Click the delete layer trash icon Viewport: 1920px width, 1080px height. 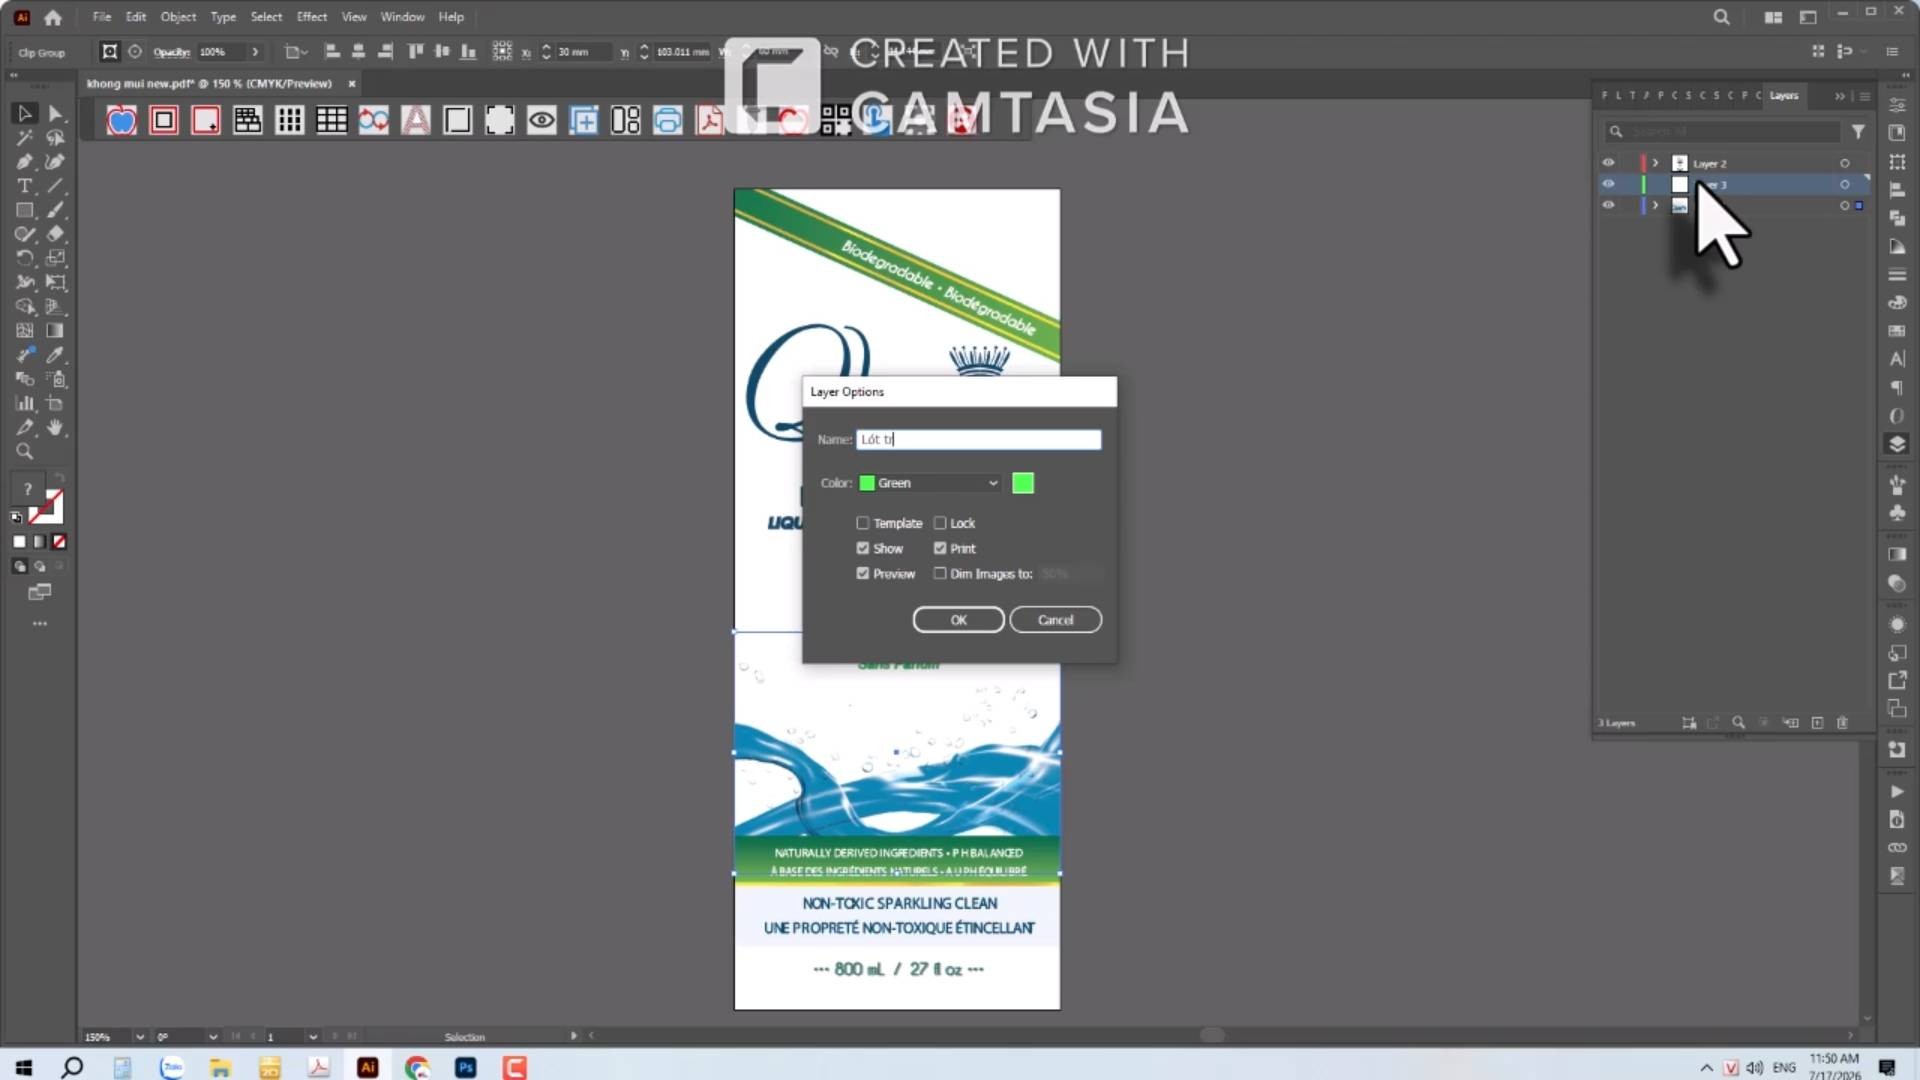(1842, 722)
